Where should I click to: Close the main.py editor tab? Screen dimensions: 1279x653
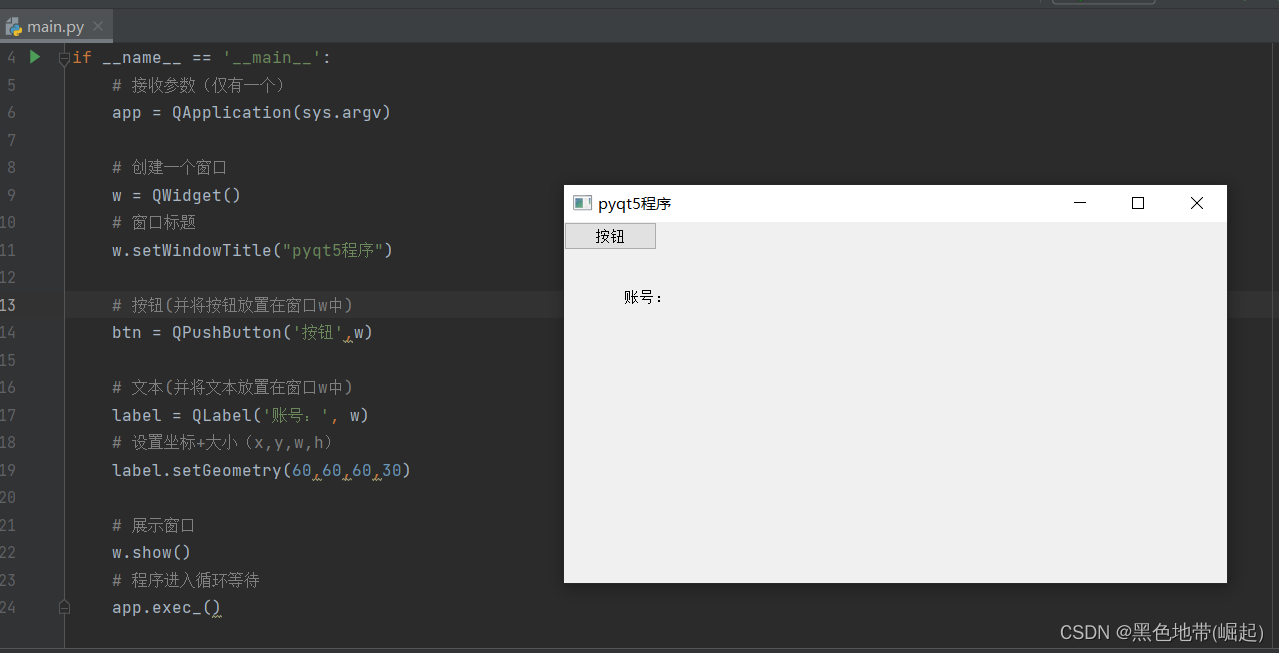97,27
